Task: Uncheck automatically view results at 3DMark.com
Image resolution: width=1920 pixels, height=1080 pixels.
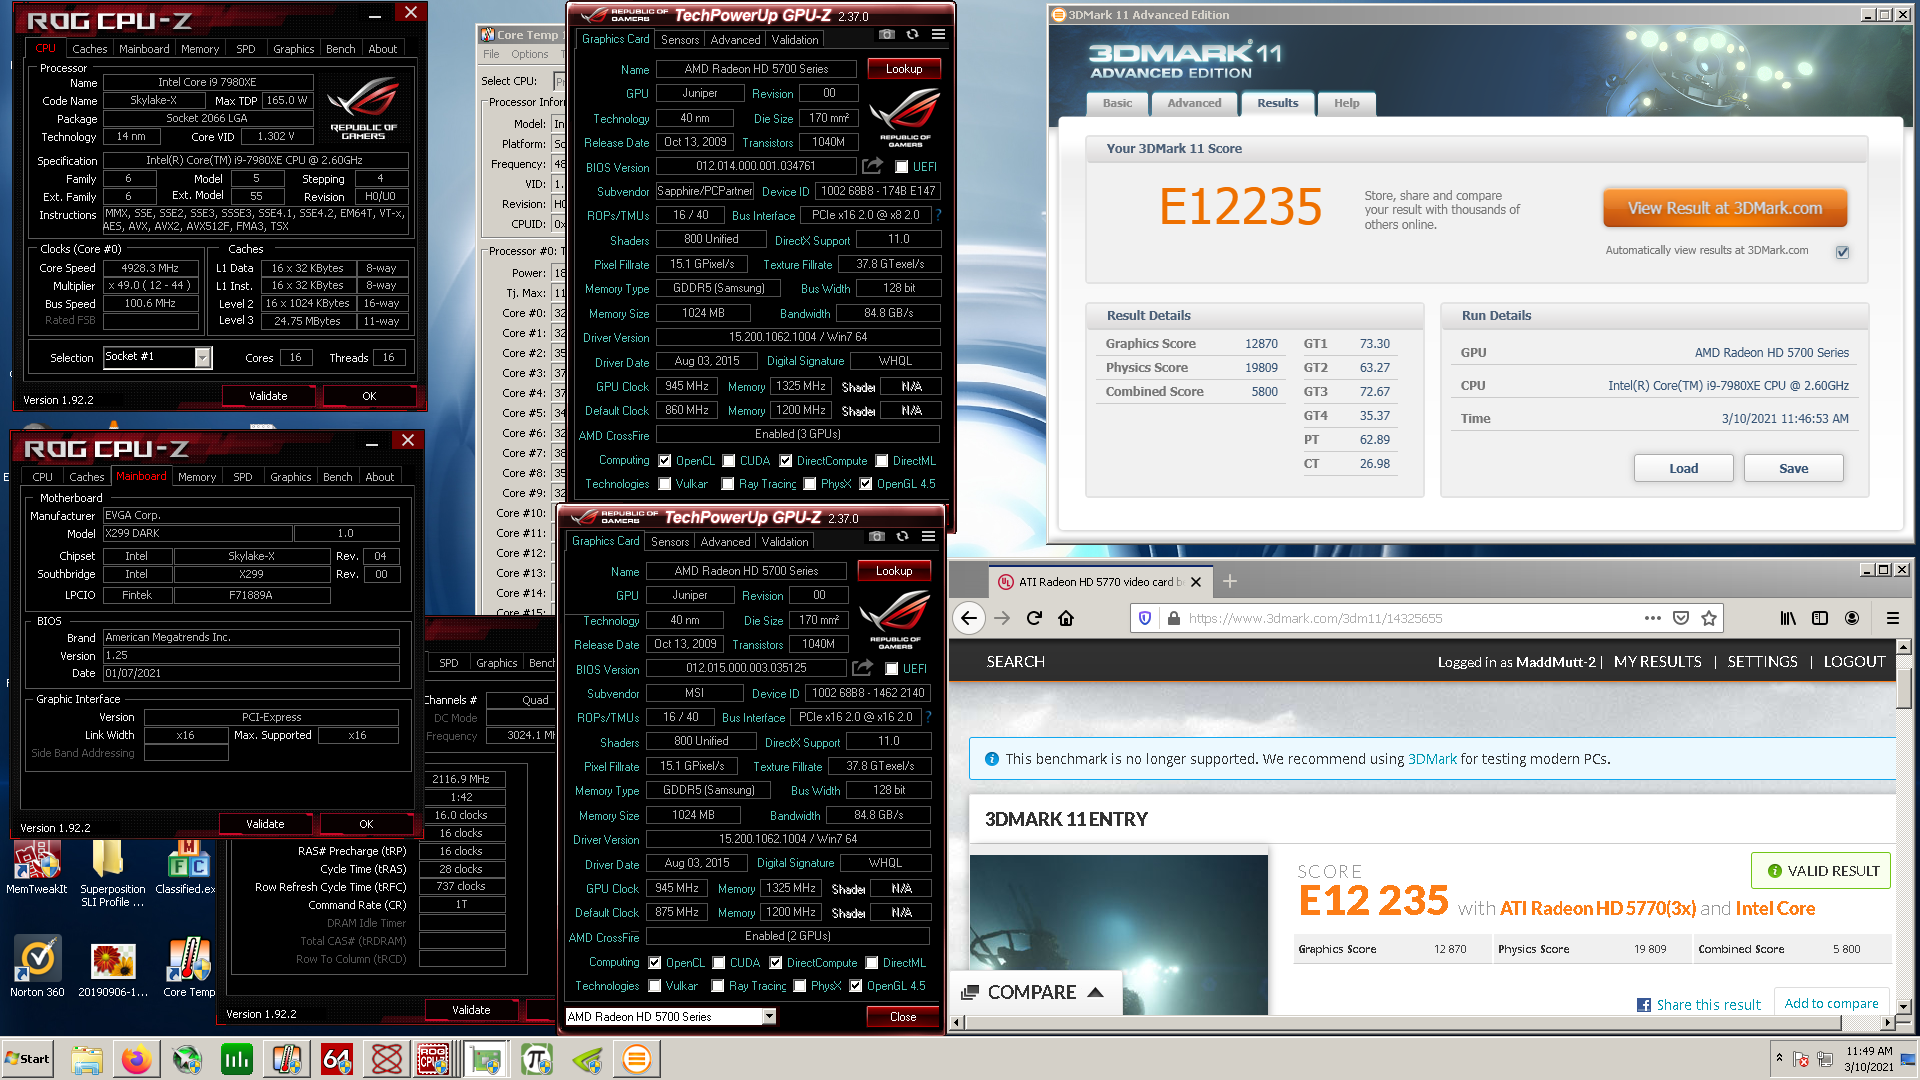Action: tap(1842, 252)
